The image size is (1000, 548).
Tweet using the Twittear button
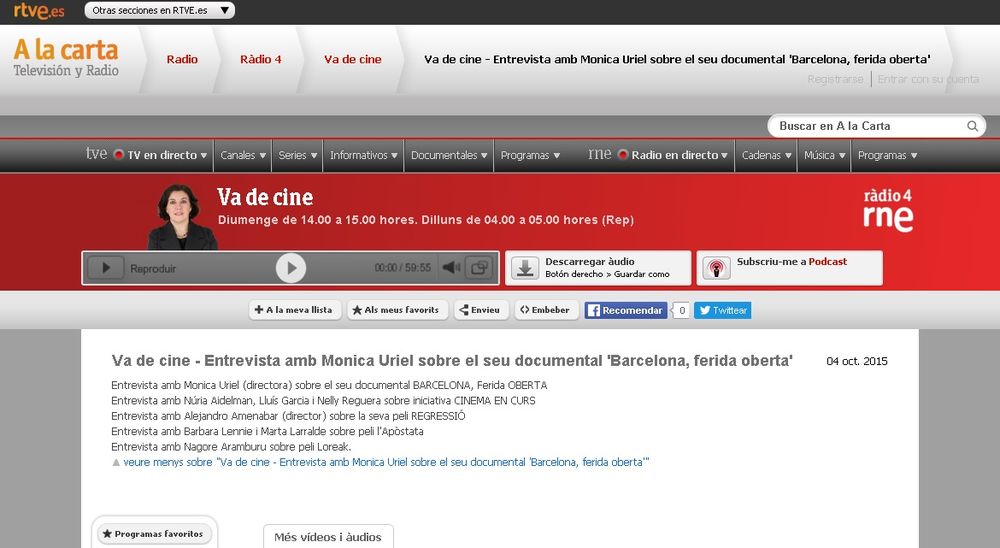point(722,310)
